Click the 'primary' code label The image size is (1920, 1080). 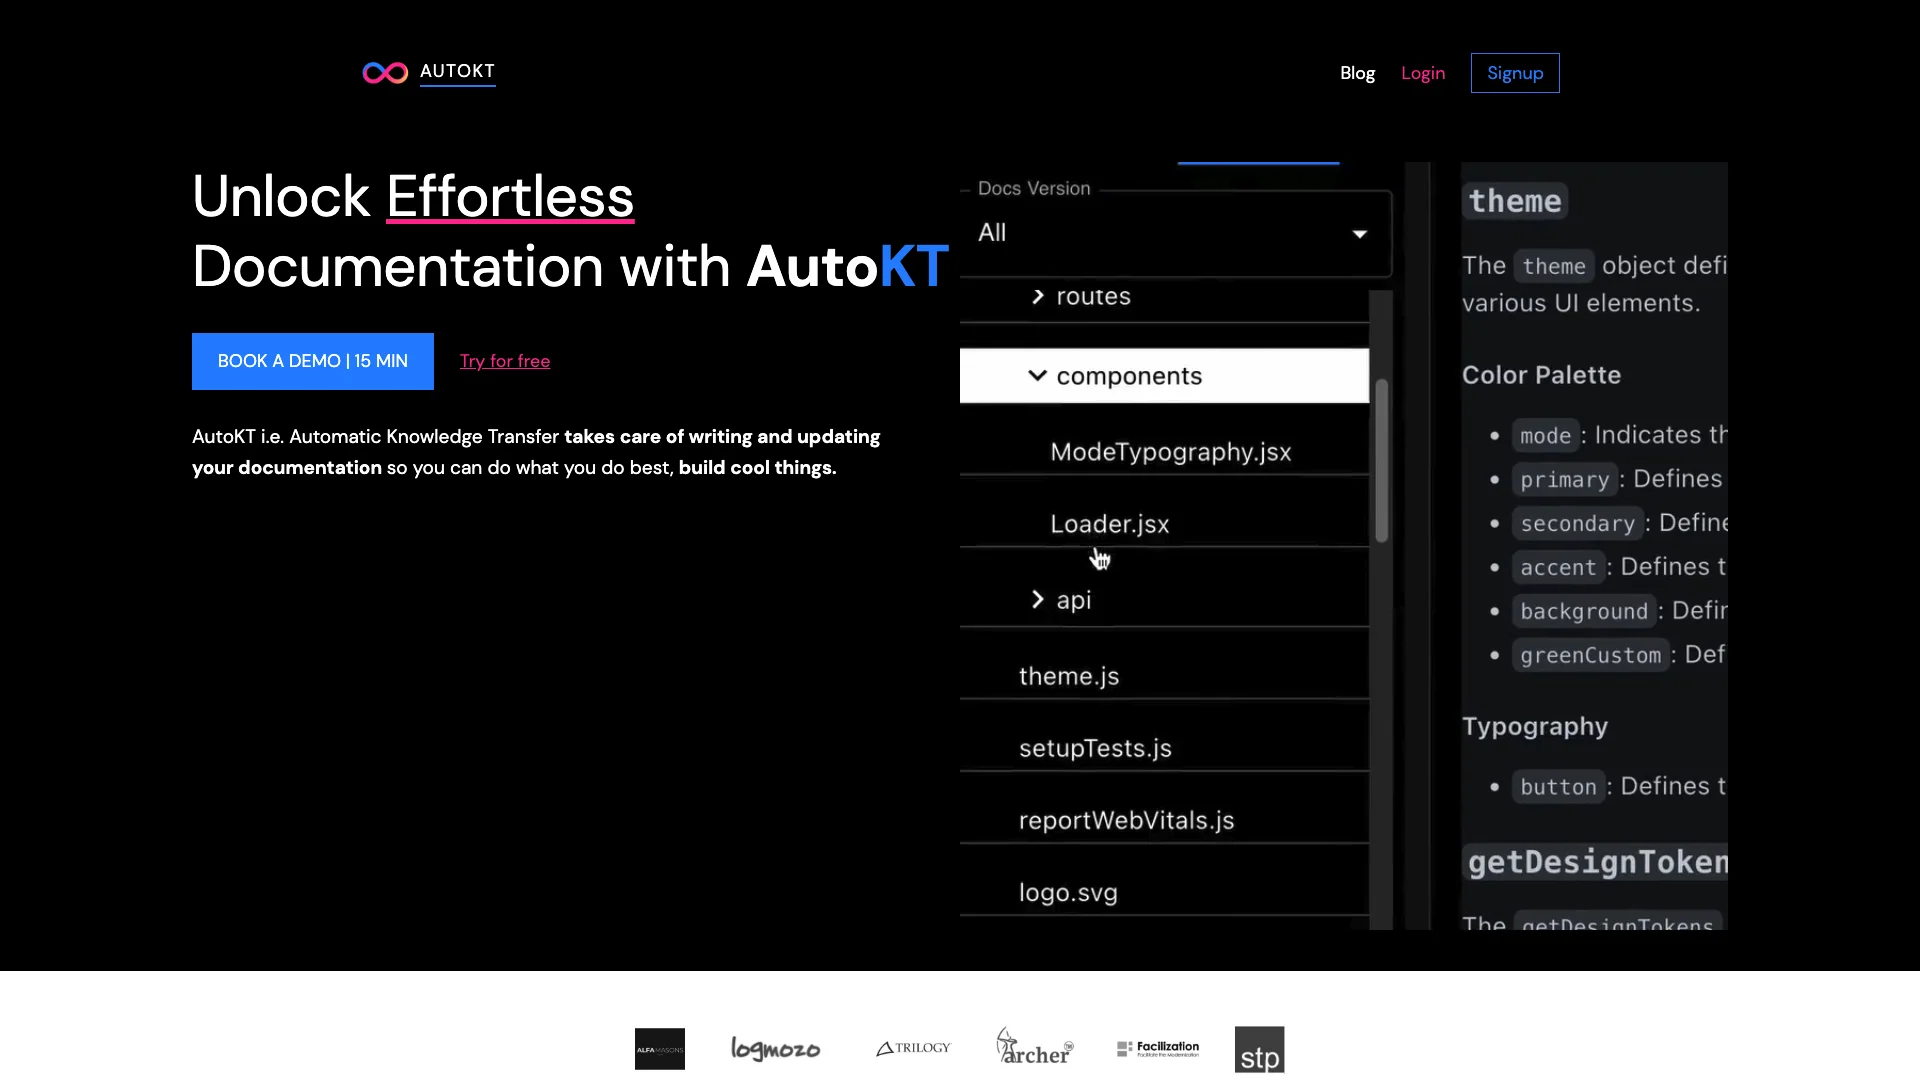(1564, 480)
